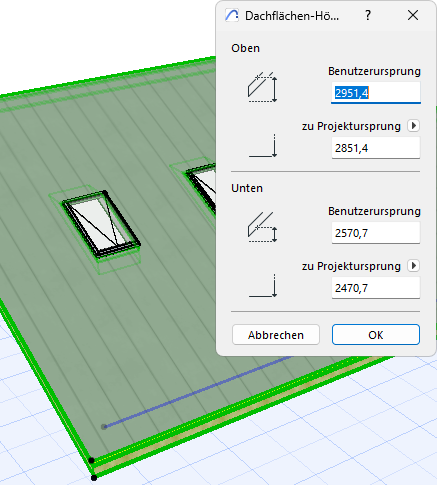Click the Unten Benutzerursprung field 2570,7
The height and width of the screenshot is (485, 437).
pos(376,233)
